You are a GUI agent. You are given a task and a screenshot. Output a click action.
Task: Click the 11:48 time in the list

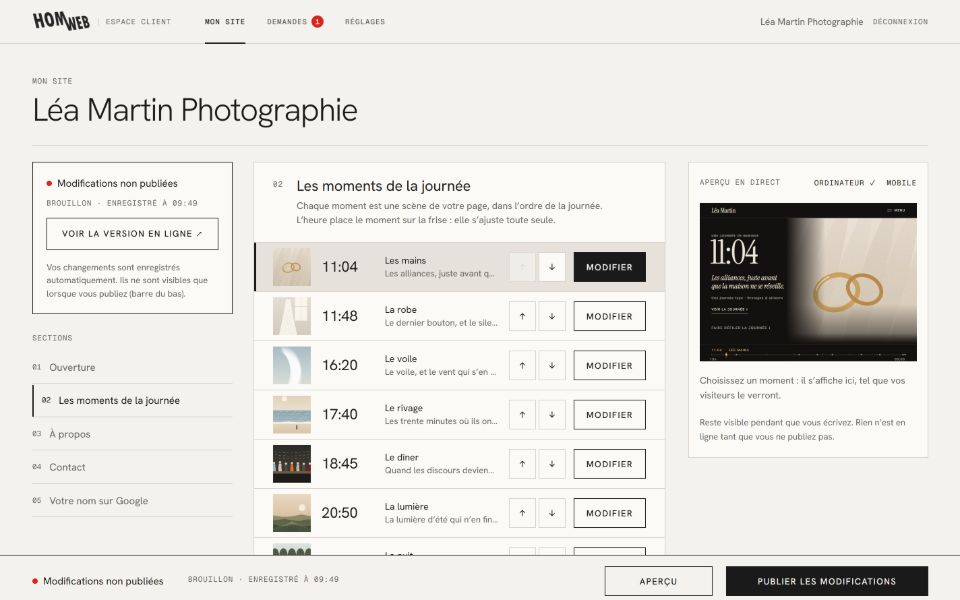pyautogui.click(x=340, y=317)
